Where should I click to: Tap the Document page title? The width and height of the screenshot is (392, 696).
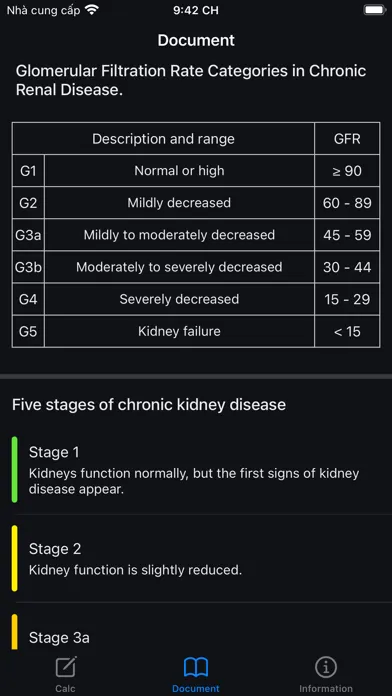click(x=196, y=40)
